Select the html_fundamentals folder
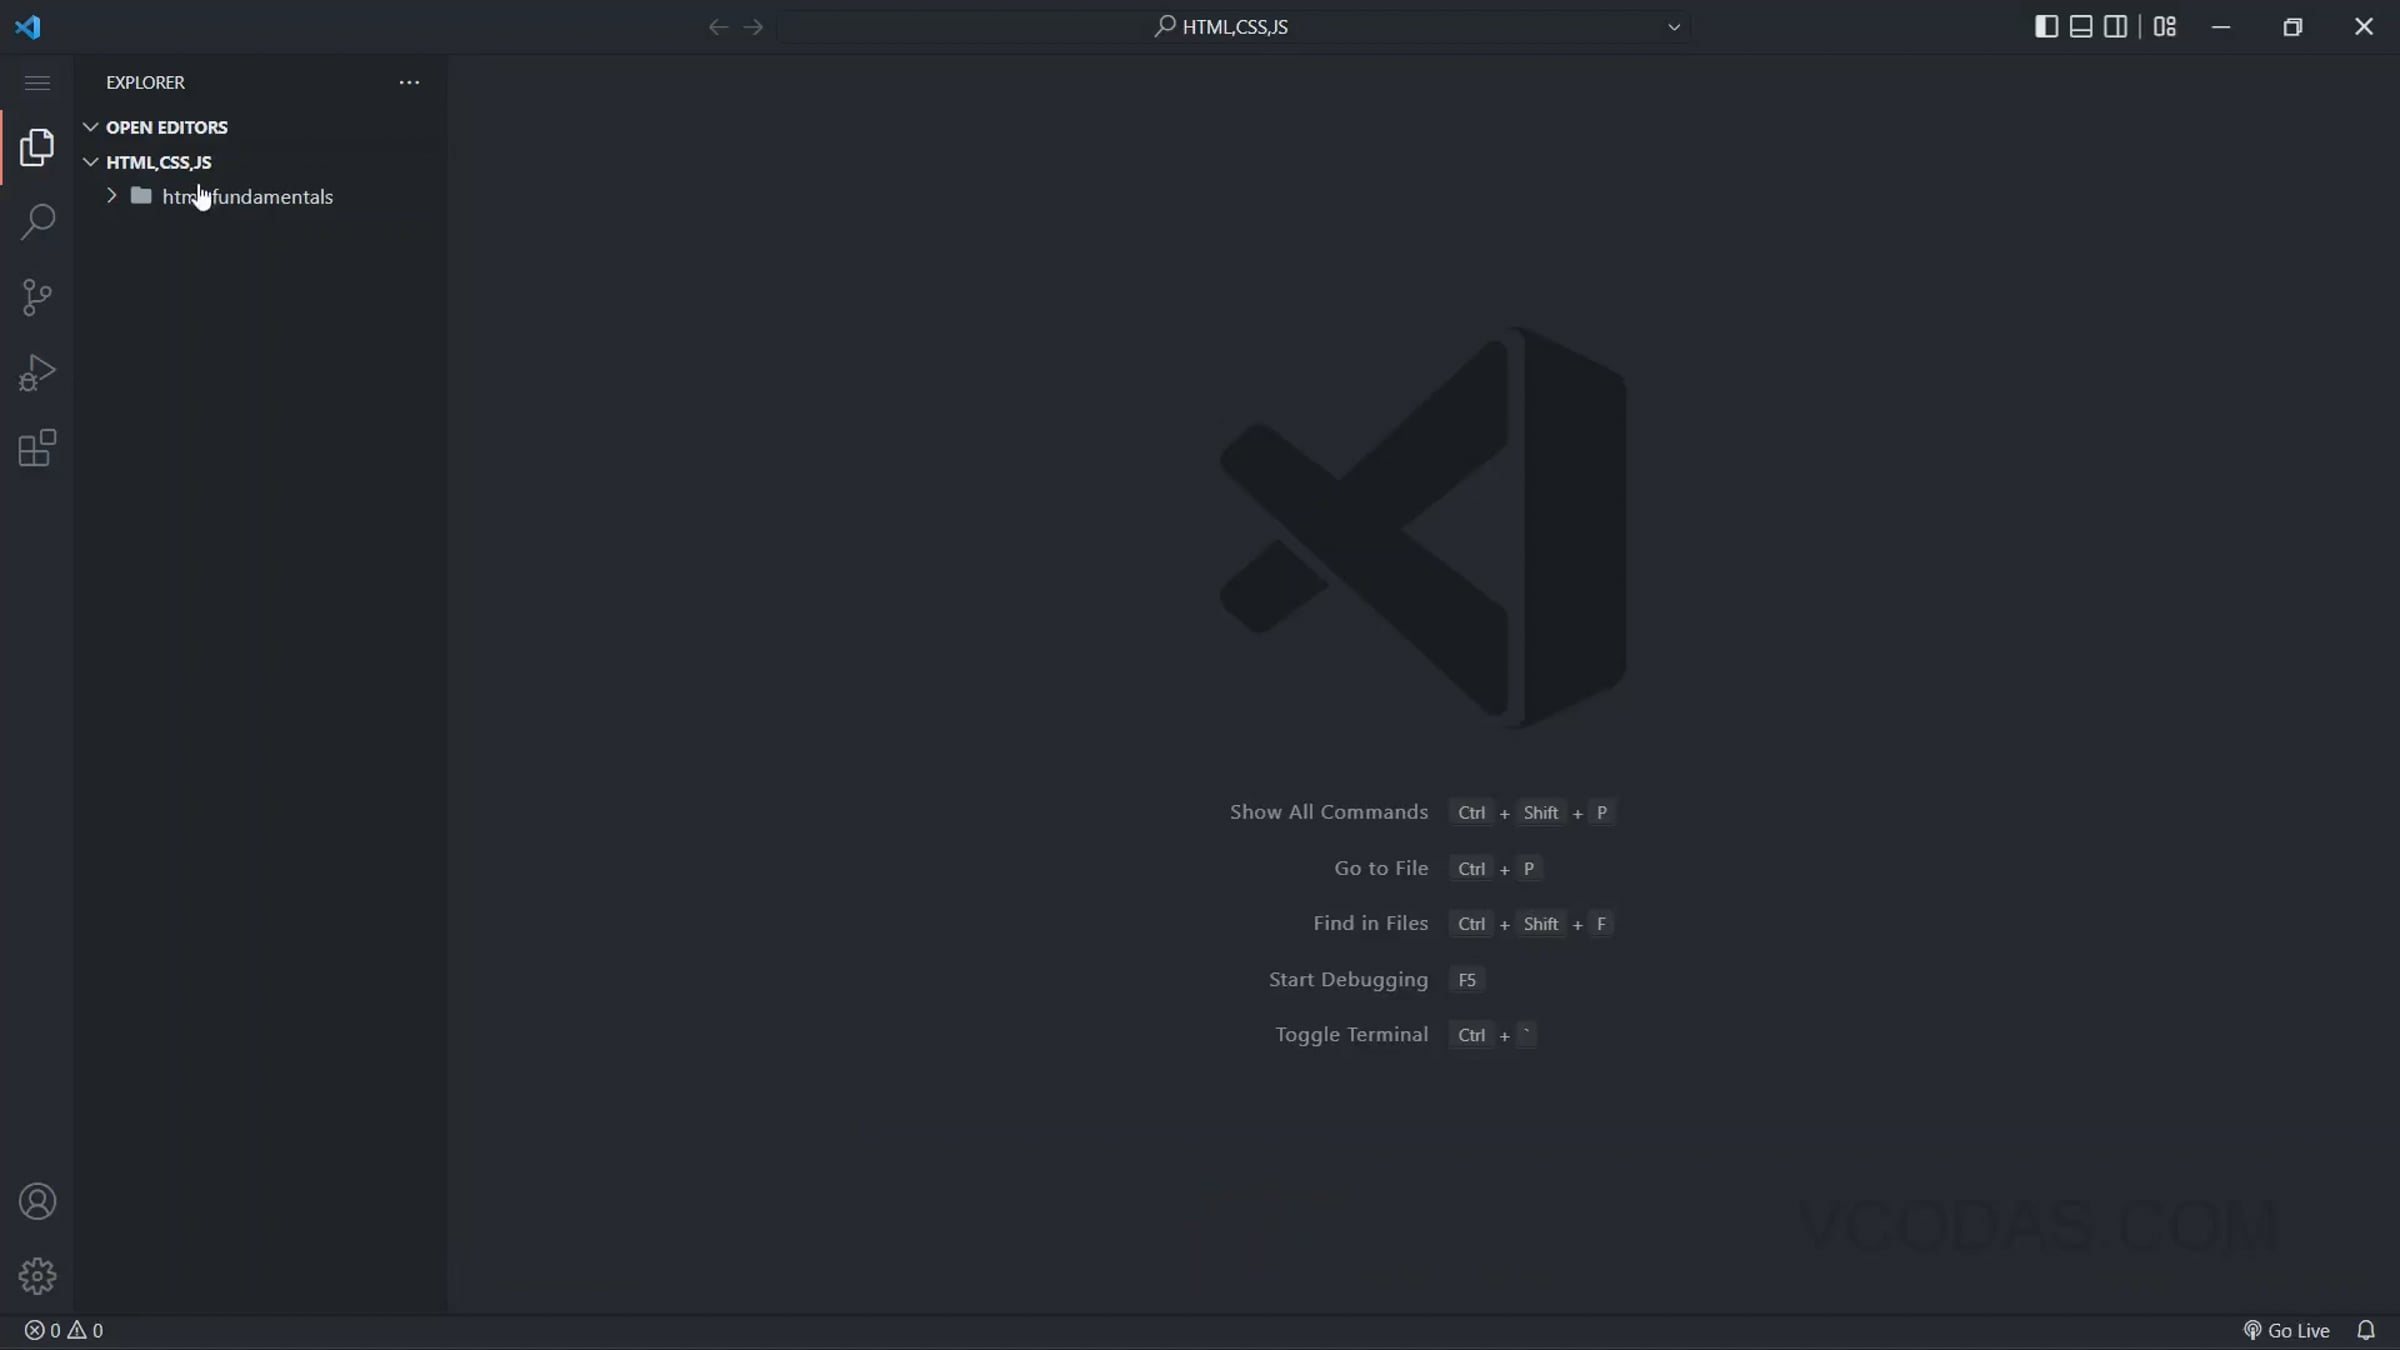The width and height of the screenshot is (2400, 1350). (x=260, y=196)
